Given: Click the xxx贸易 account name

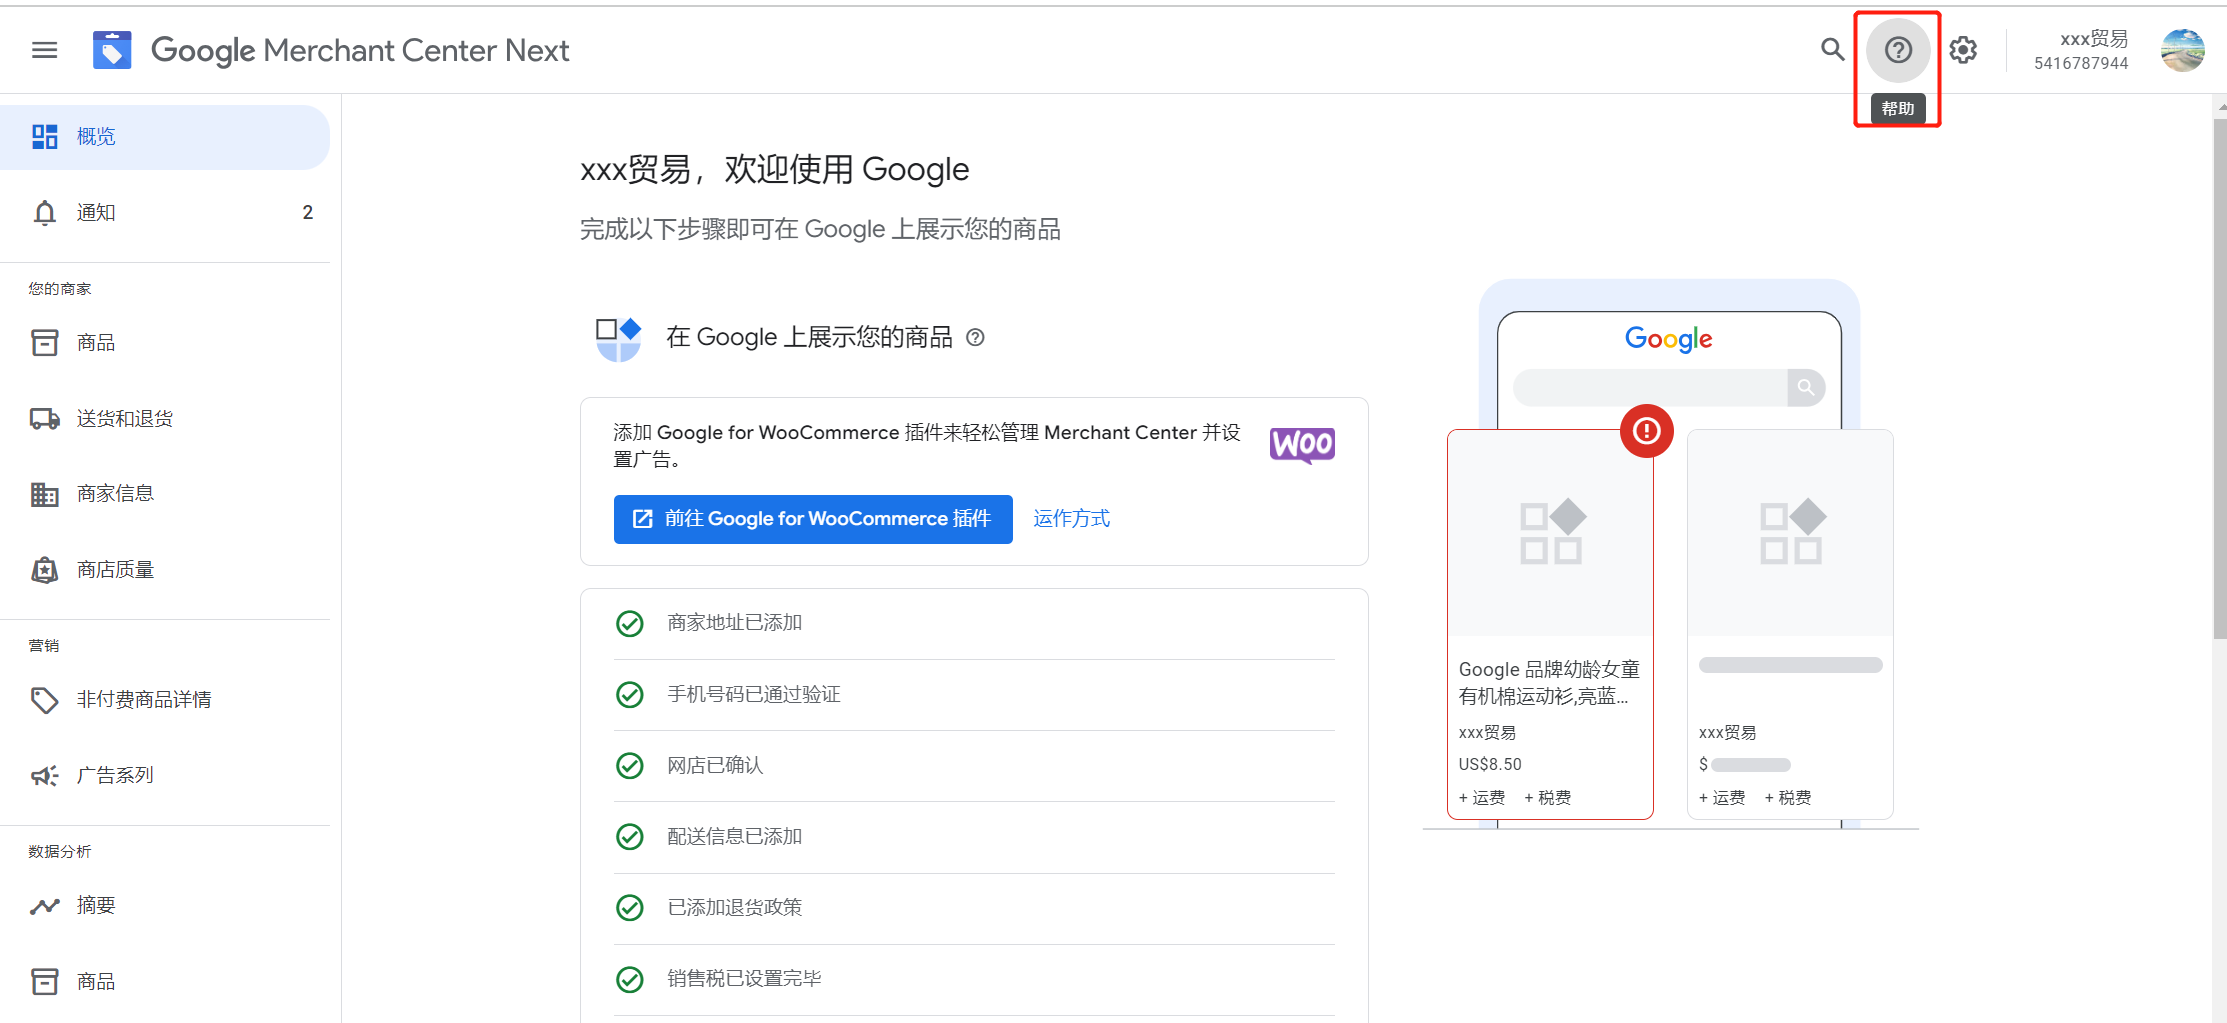Looking at the screenshot, I should [2094, 39].
